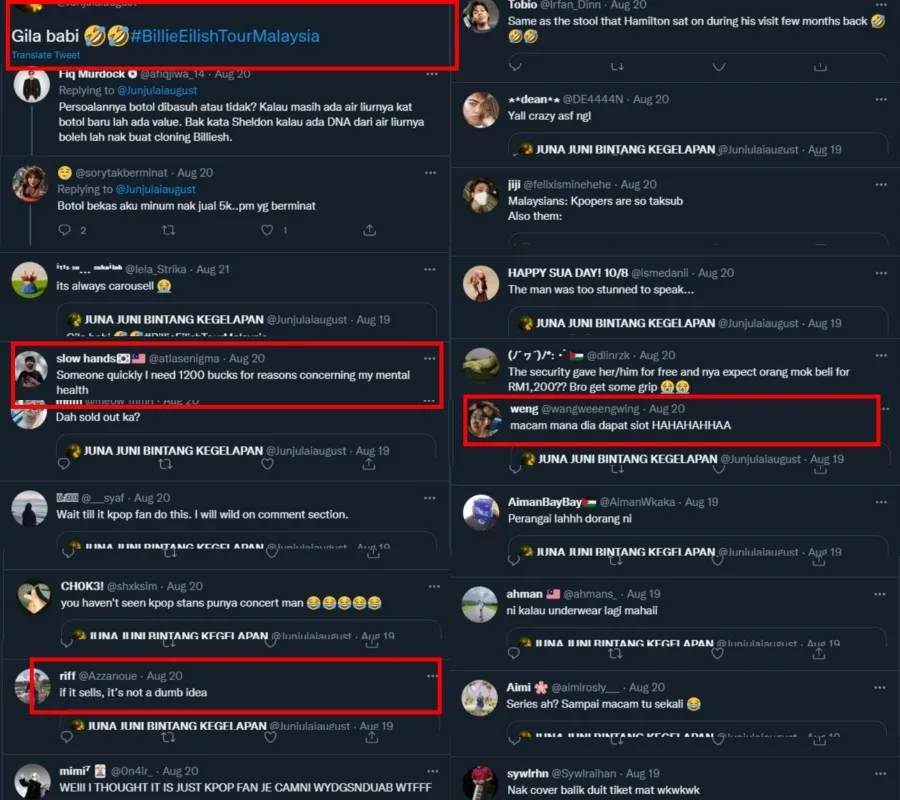
Task: Like the ahman underwear lagi mahal tweet
Action: click(x=717, y=653)
